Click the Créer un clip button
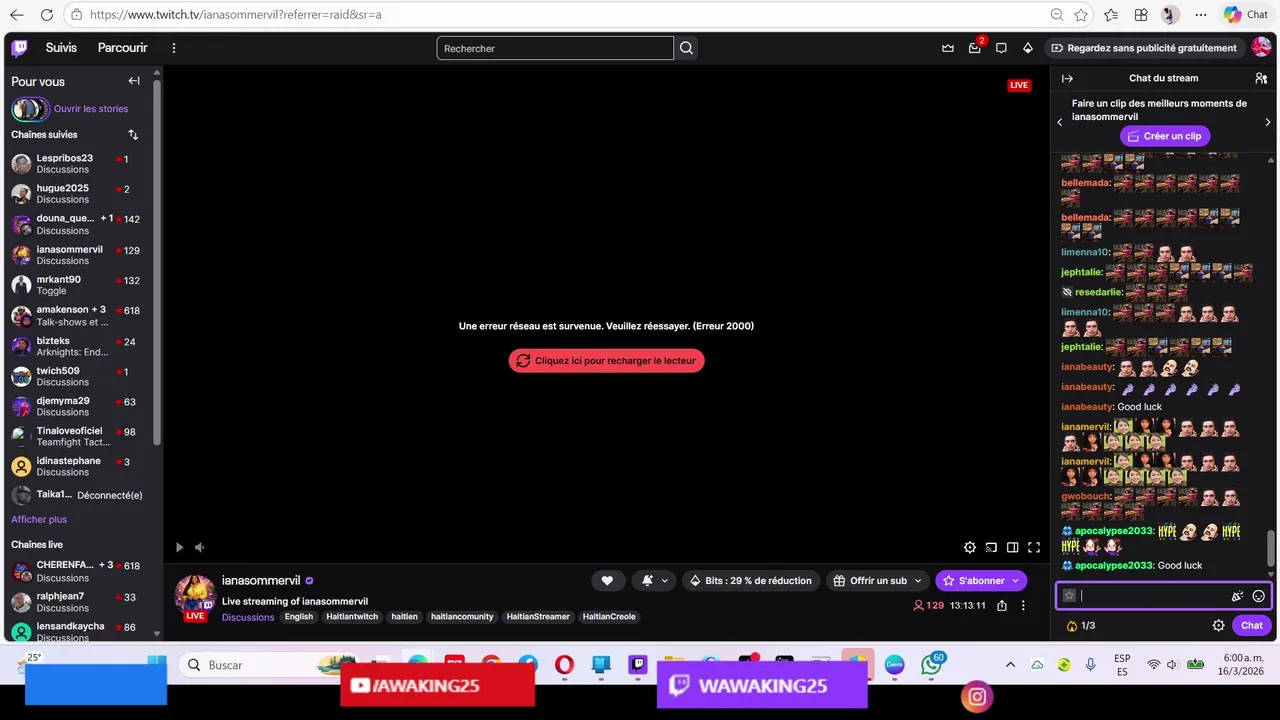Screen dimensions: 1280x720 [x=1164, y=136]
